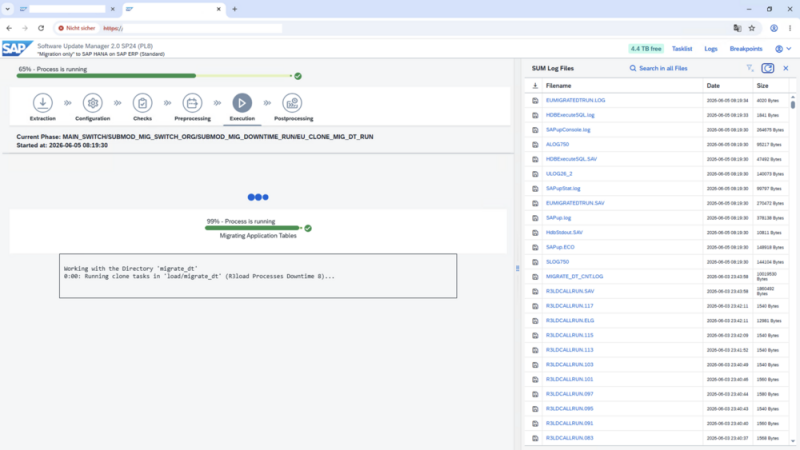Screen dimensions: 800x450
Task: Open the R3LDCALLRUN.097 file link
Action: click(x=569, y=394)
